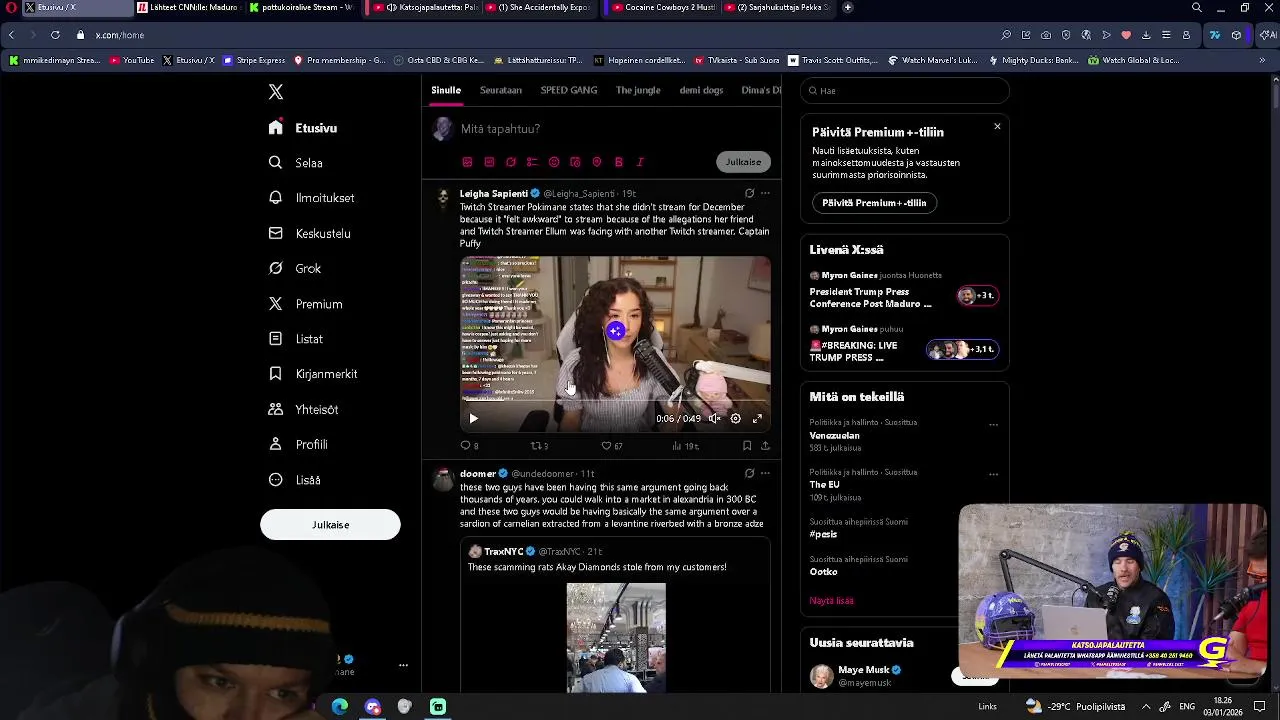Tag a location in the post

point(597,162)
